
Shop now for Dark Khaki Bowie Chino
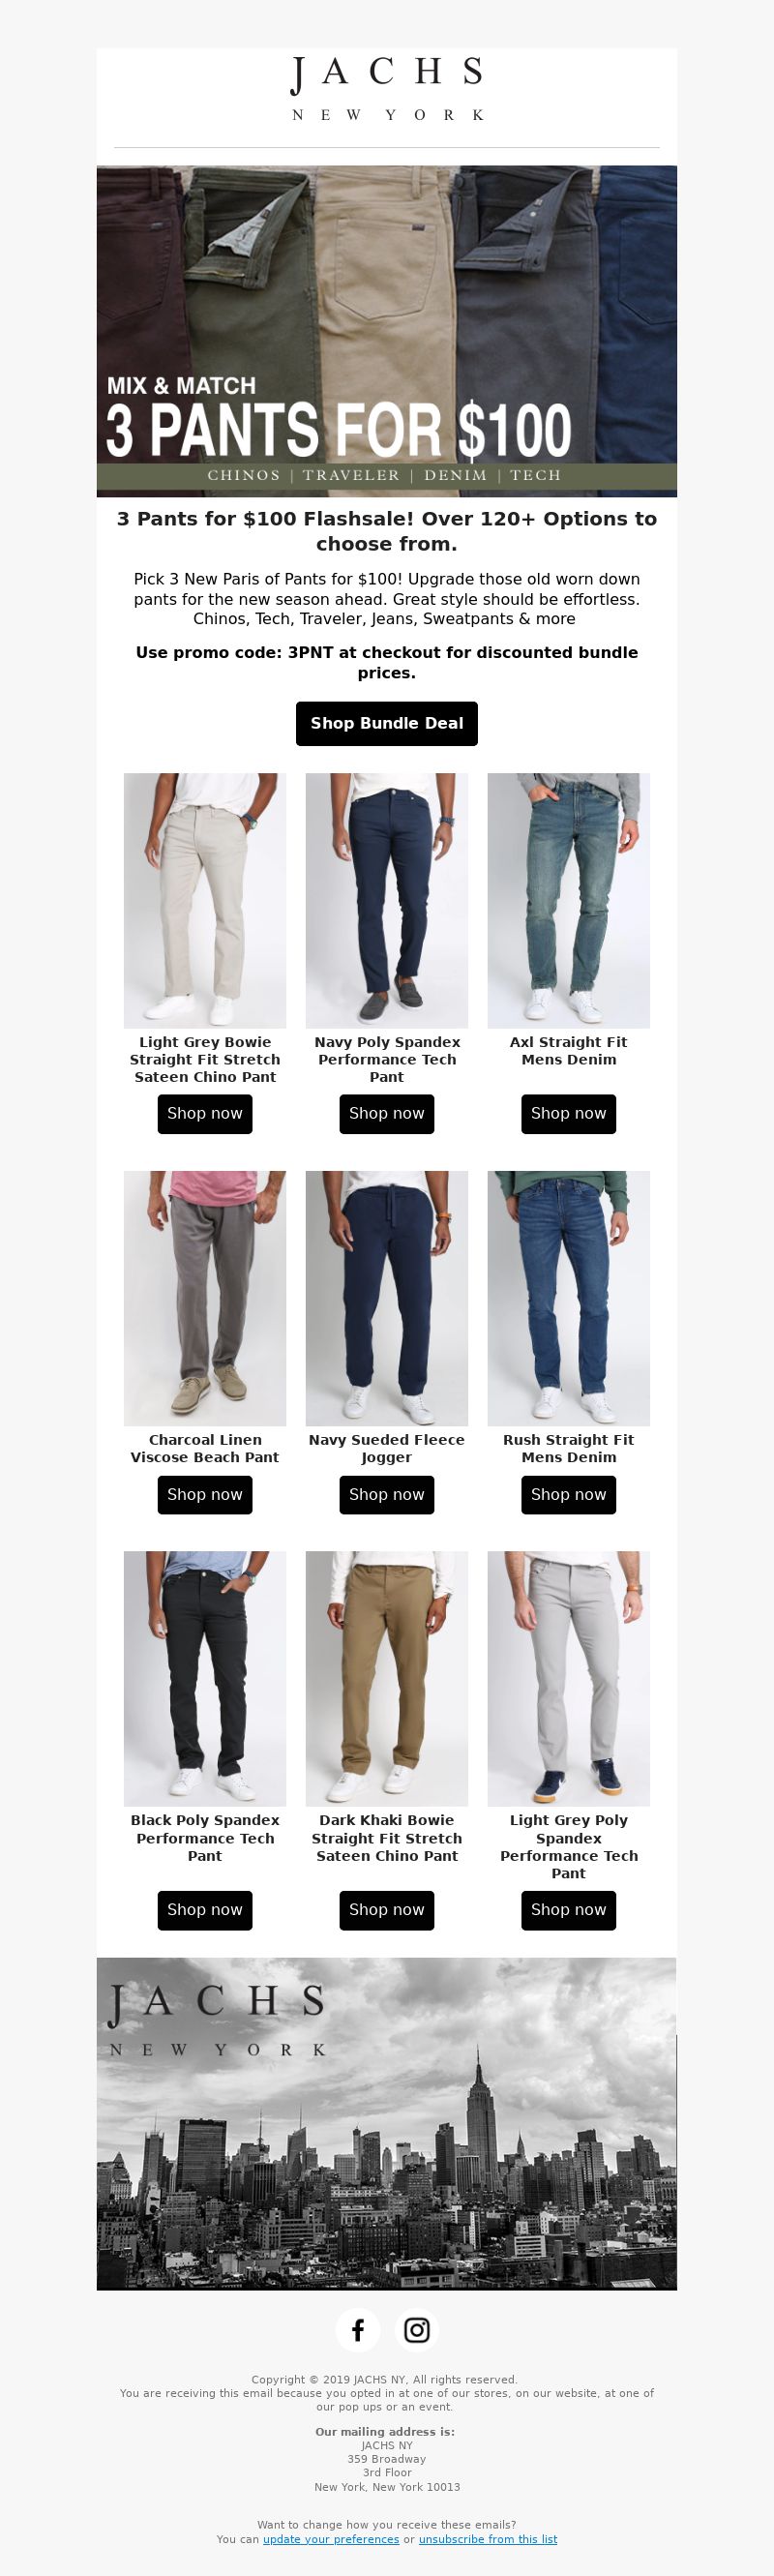(387, 1909)
